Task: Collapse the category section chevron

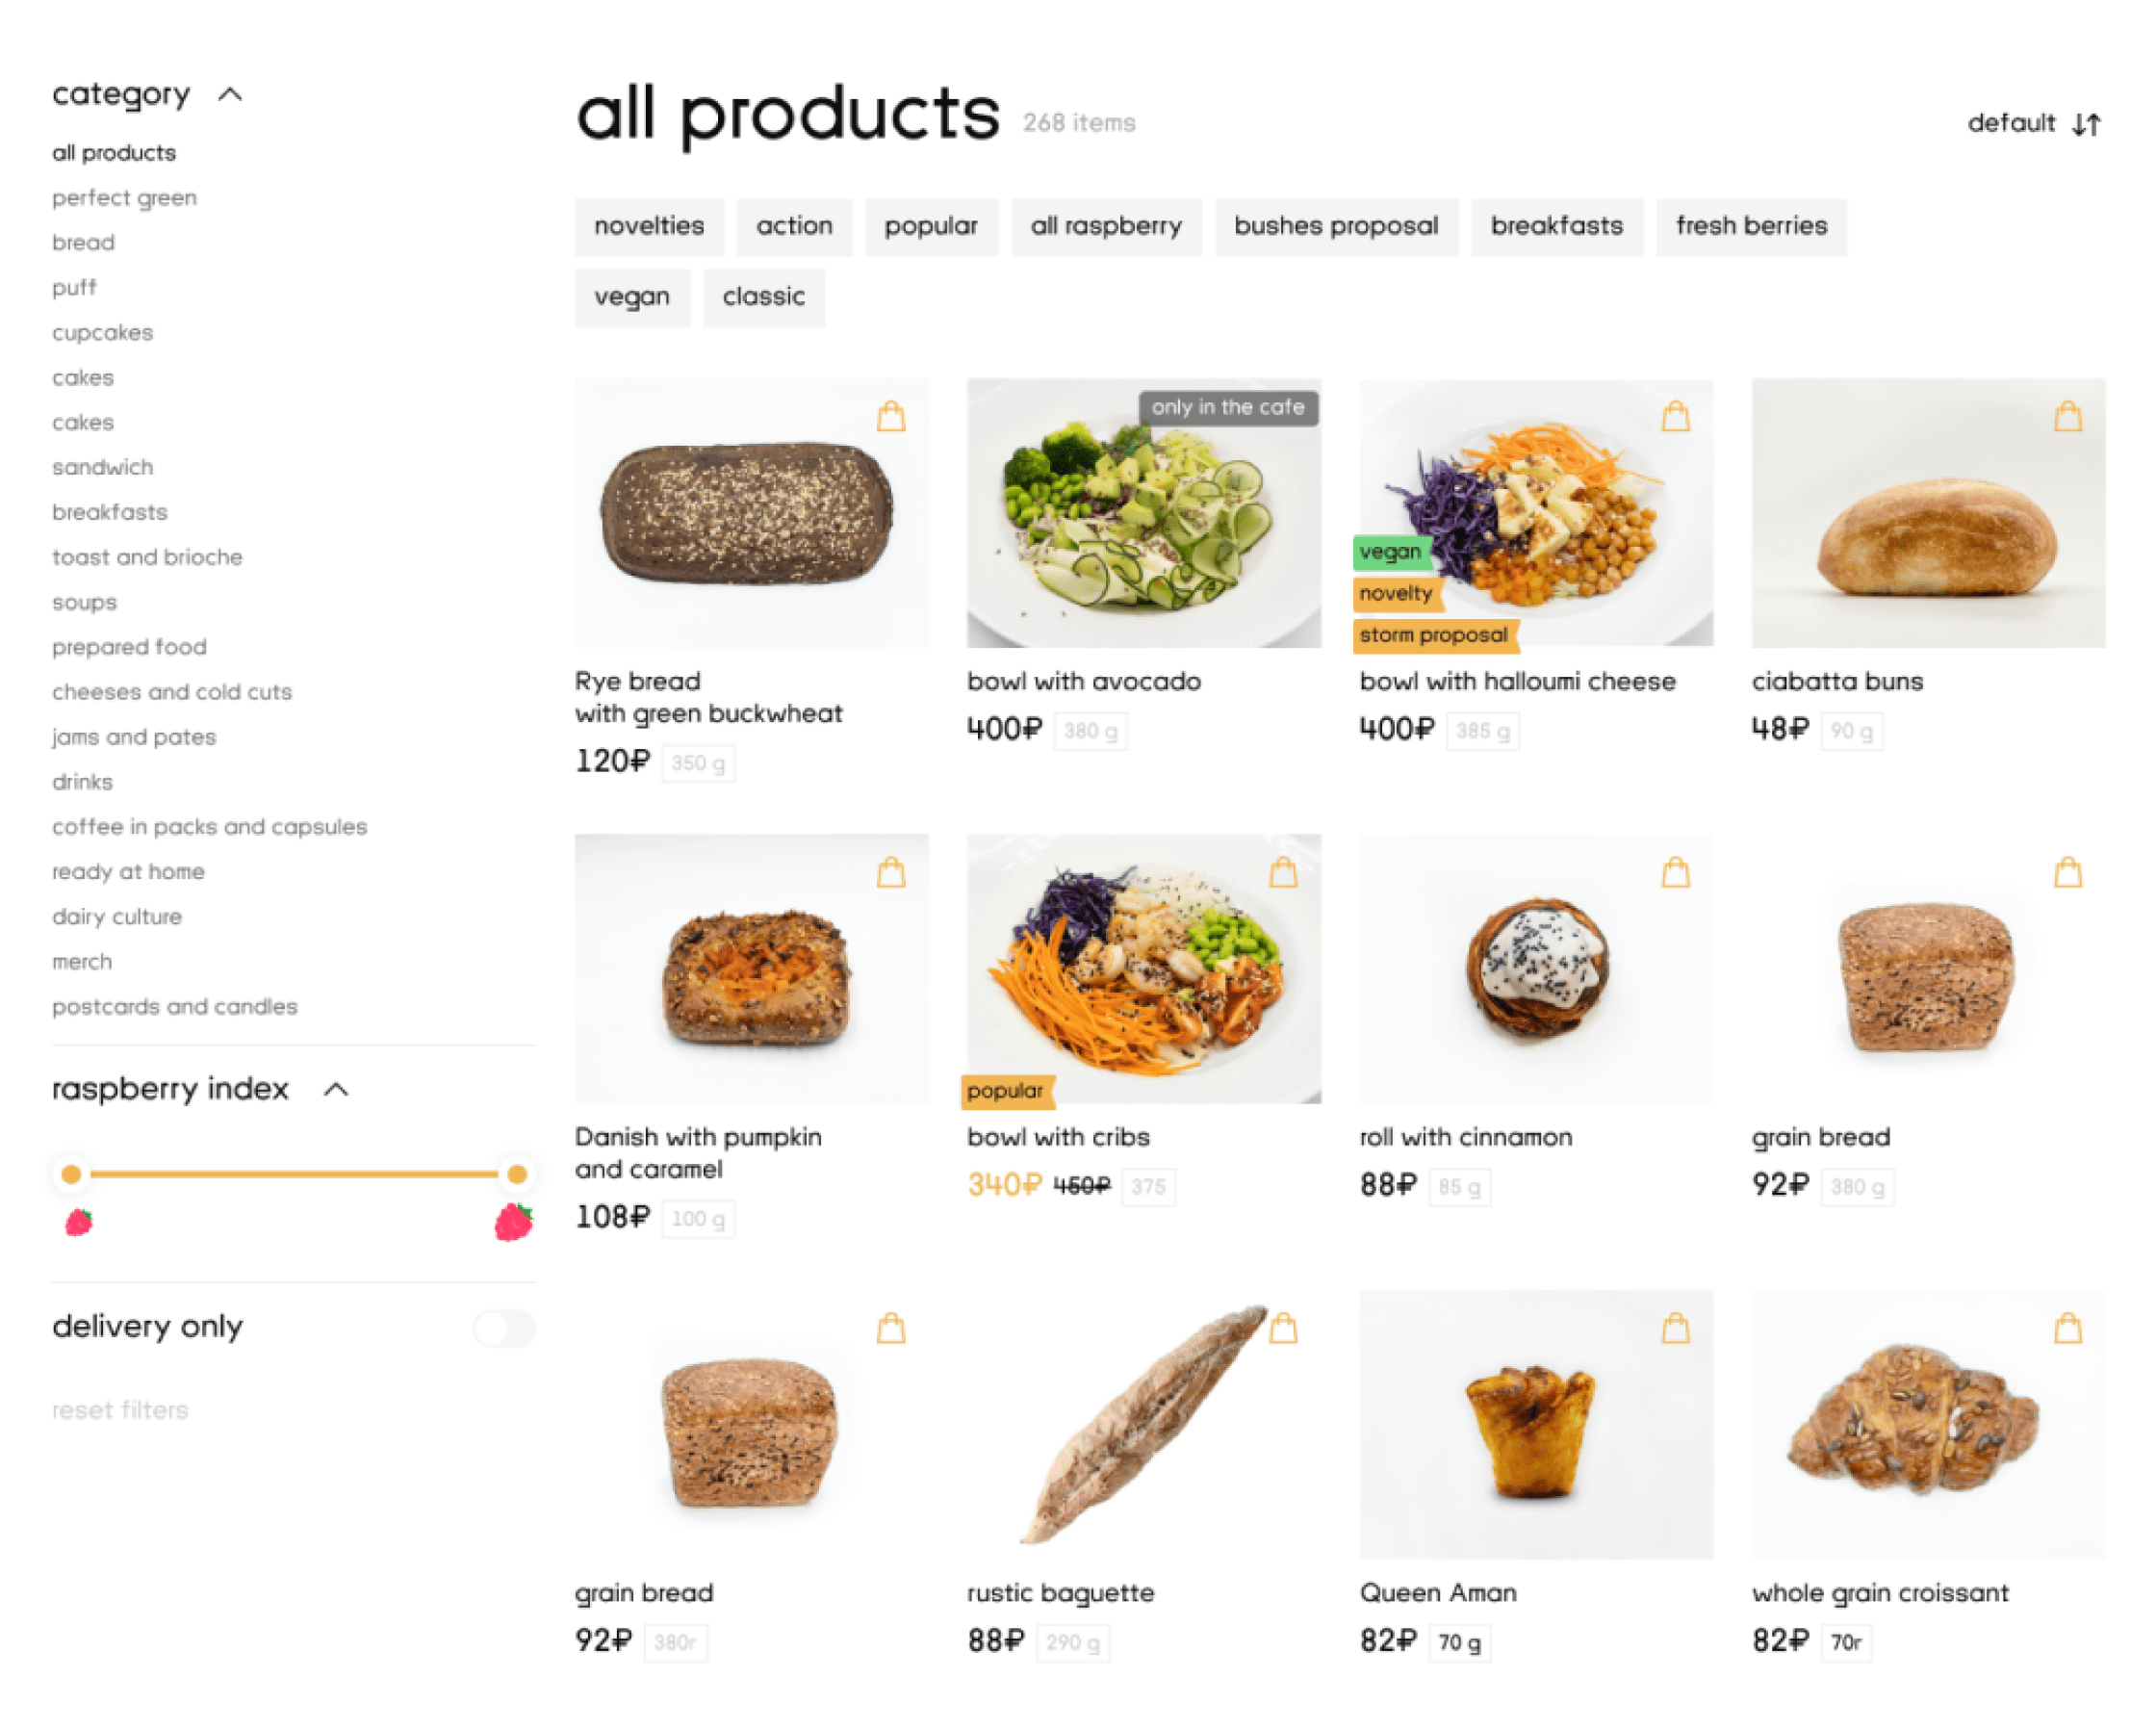Action: pyautogui.click(x=231, y=94)
